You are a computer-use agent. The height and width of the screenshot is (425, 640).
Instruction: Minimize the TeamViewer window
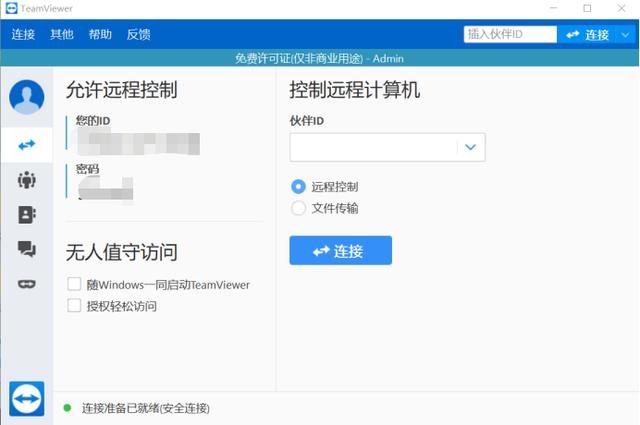553,8
